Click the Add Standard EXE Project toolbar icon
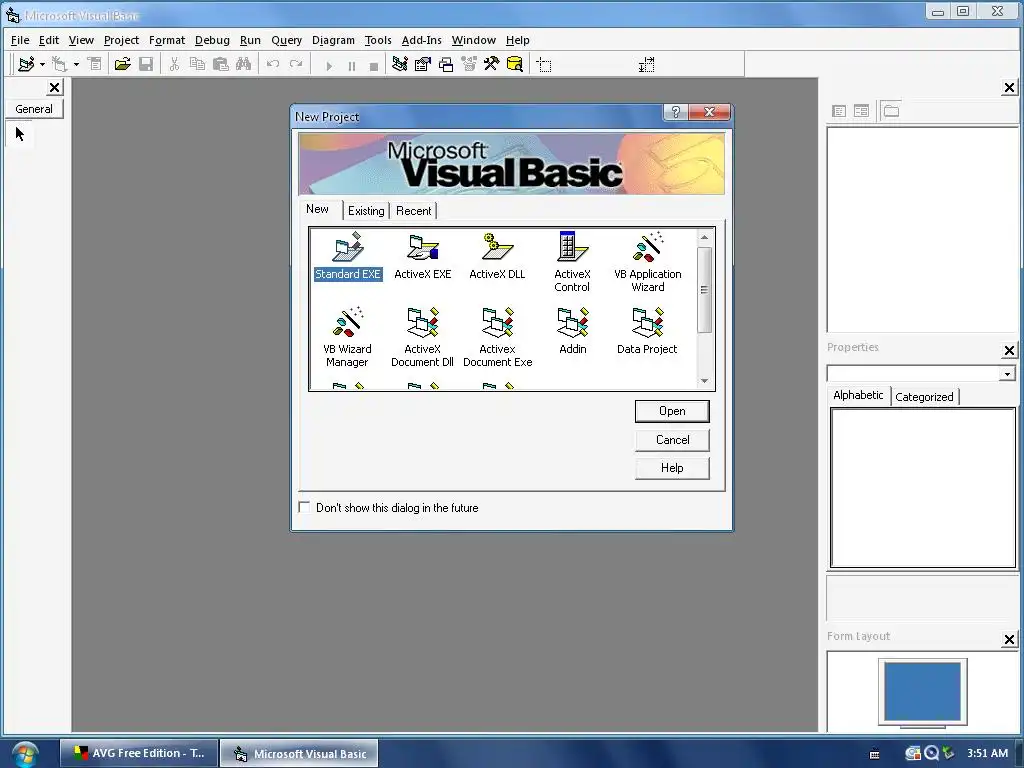This screenshot has height=768, width=1024. (x=26, y=64)
